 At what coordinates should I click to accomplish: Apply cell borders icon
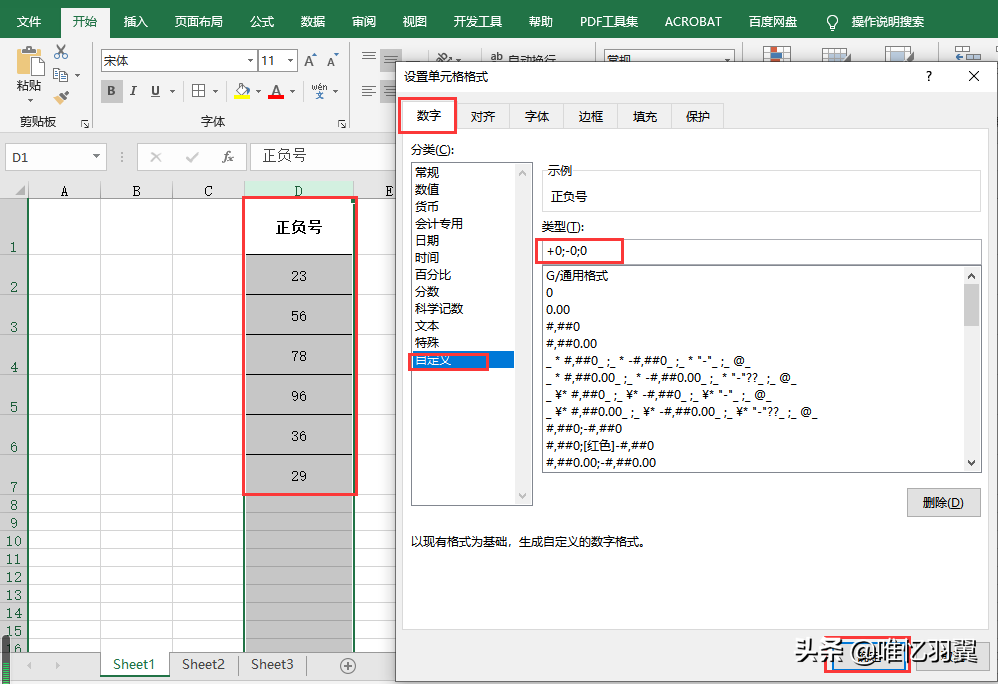[199, 91]
